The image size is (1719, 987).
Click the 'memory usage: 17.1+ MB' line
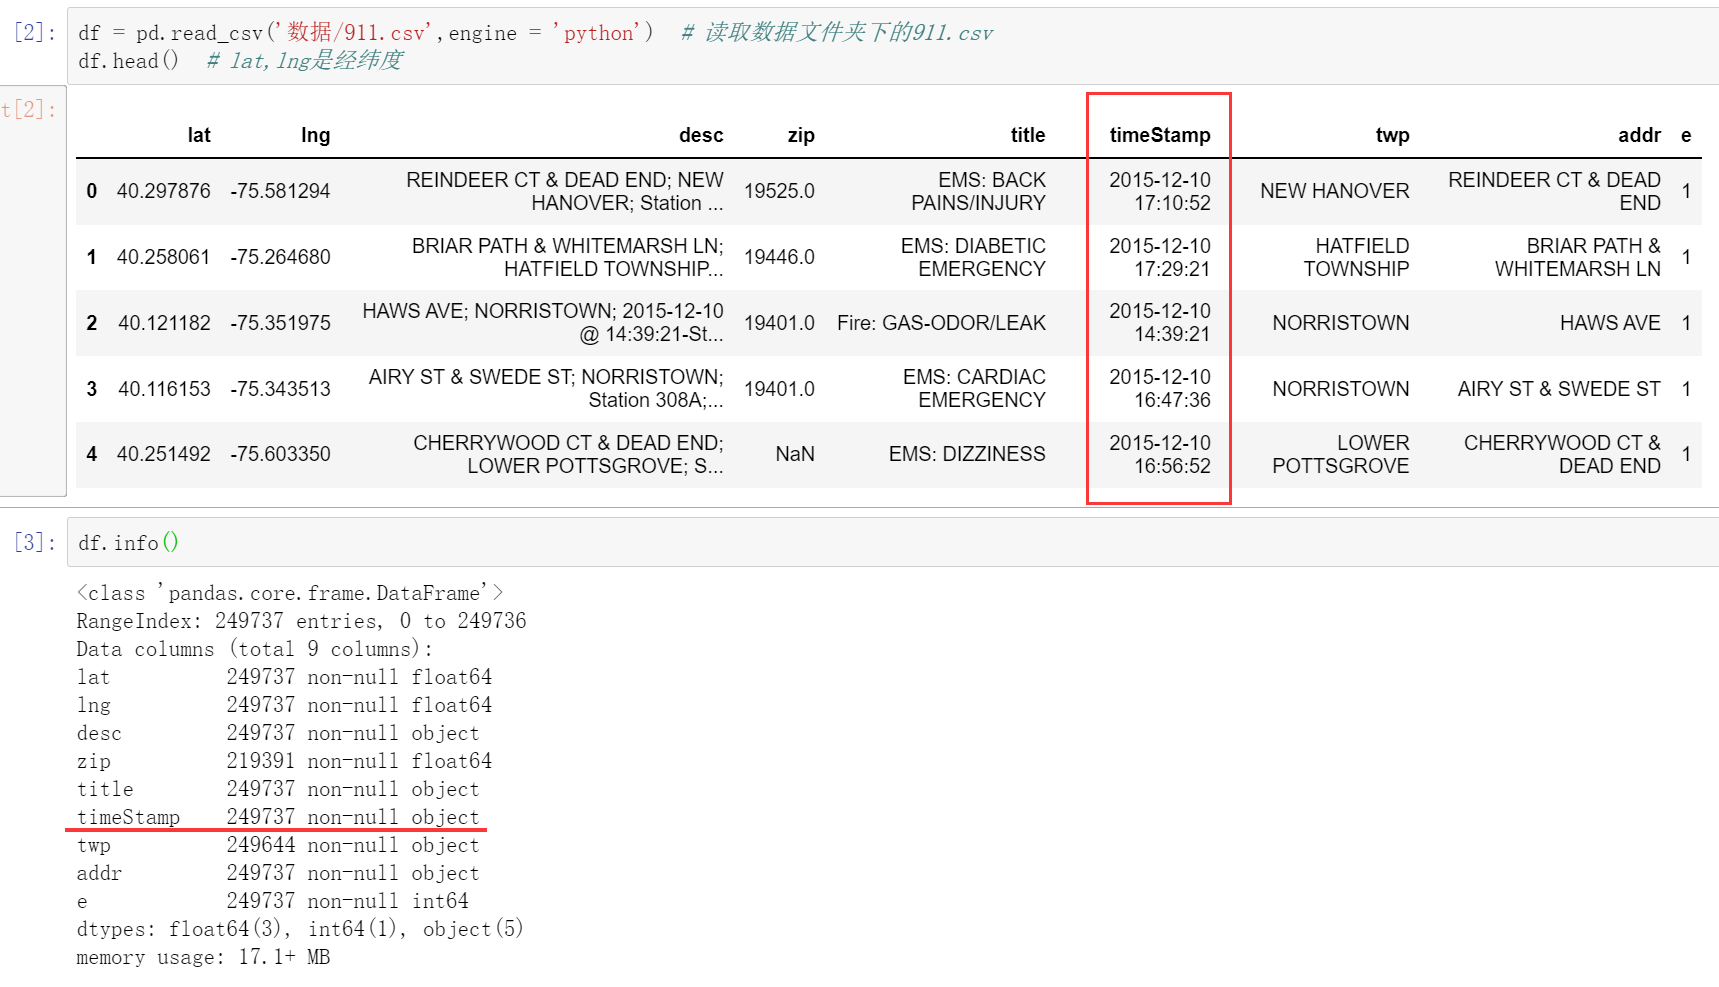(203, 957)
